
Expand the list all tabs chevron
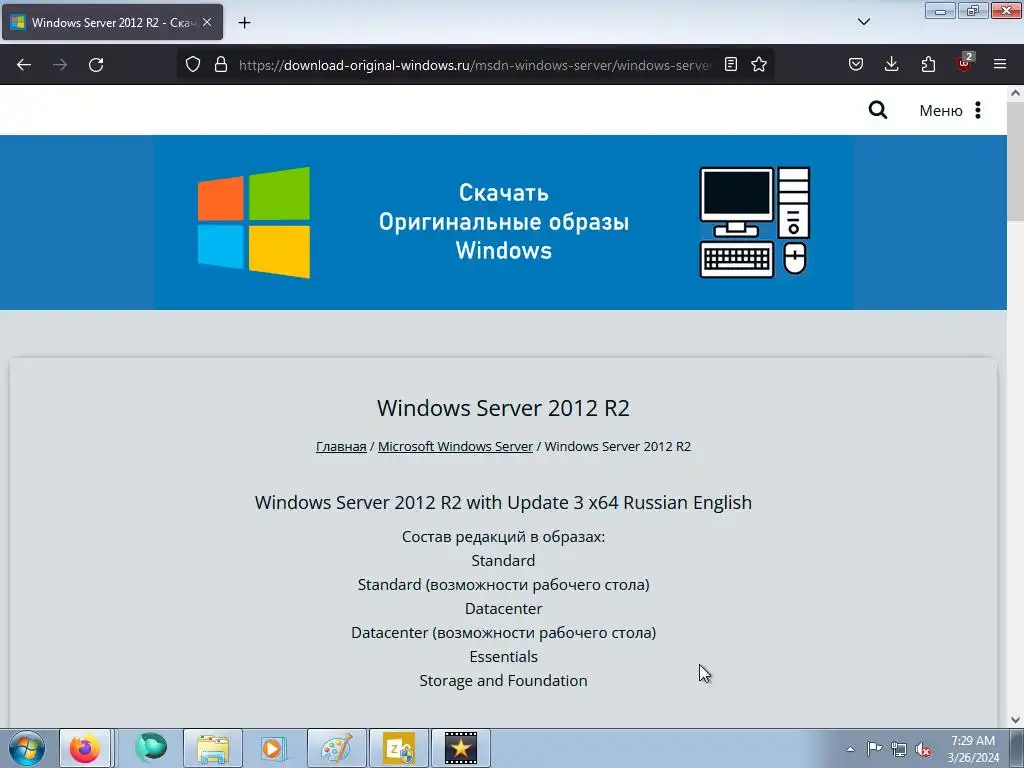[x=863, y=22]
